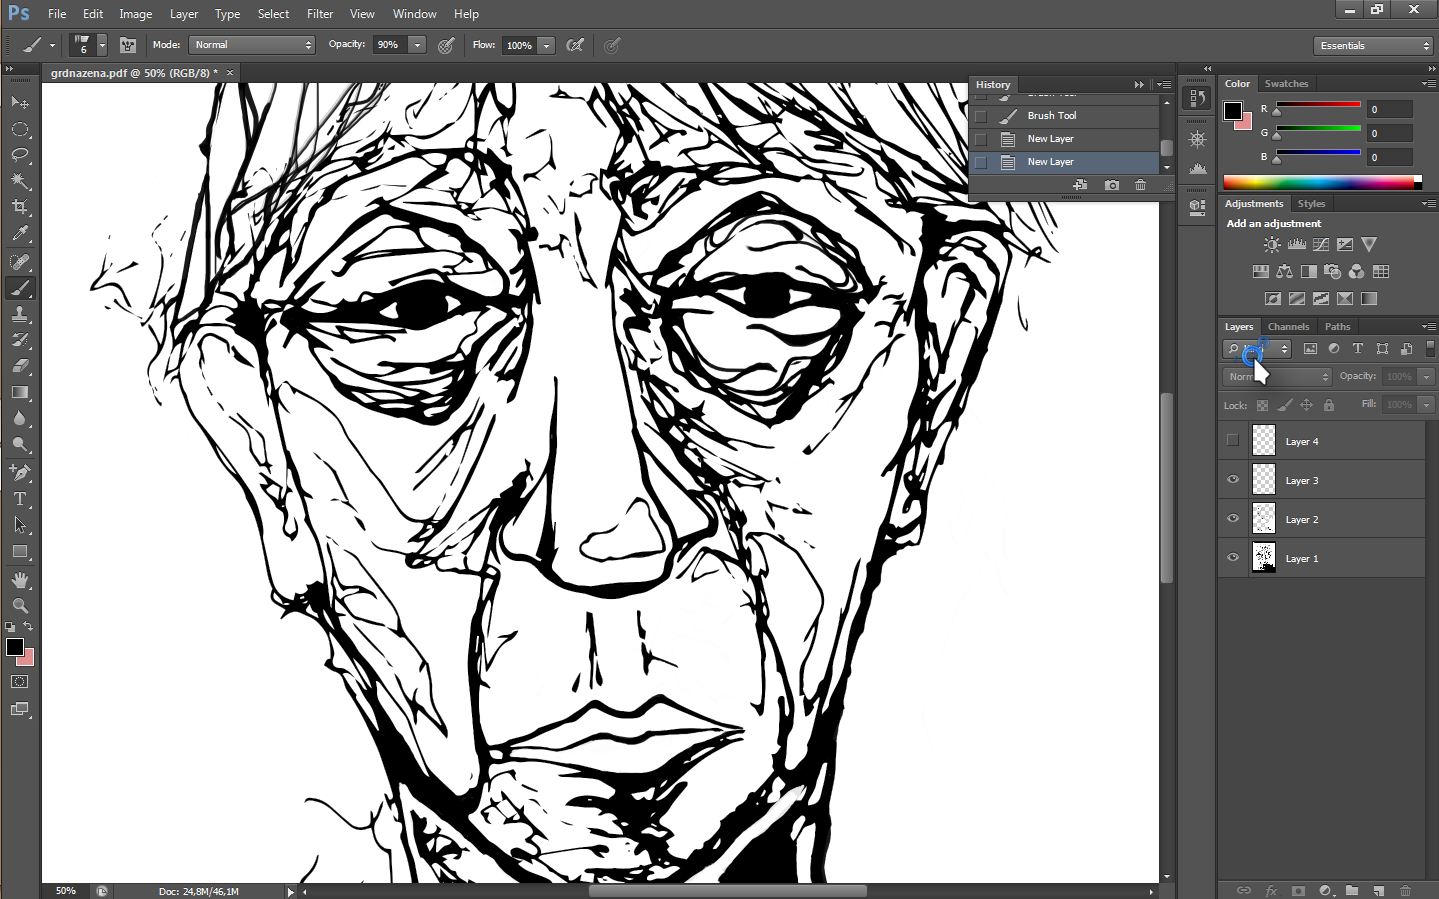Image resolution: width=1439 pixels, height=899 pixels.
Task: Select the Pen tool
Action: click(x=20, y=472)
